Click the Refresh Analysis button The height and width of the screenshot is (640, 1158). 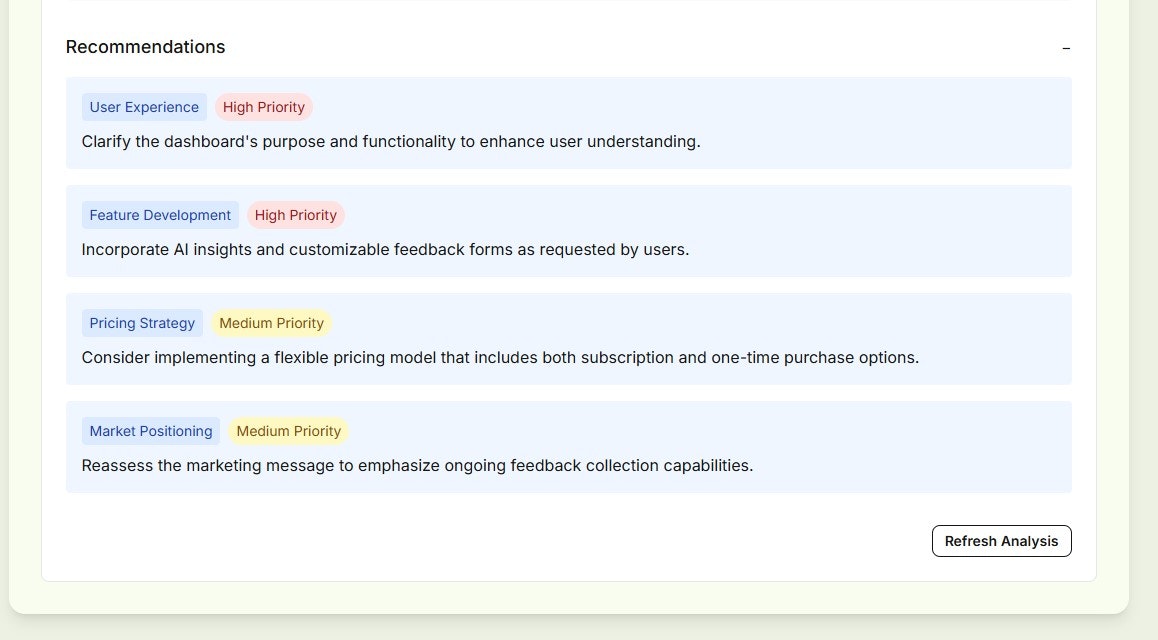[x=1001, y=541]
